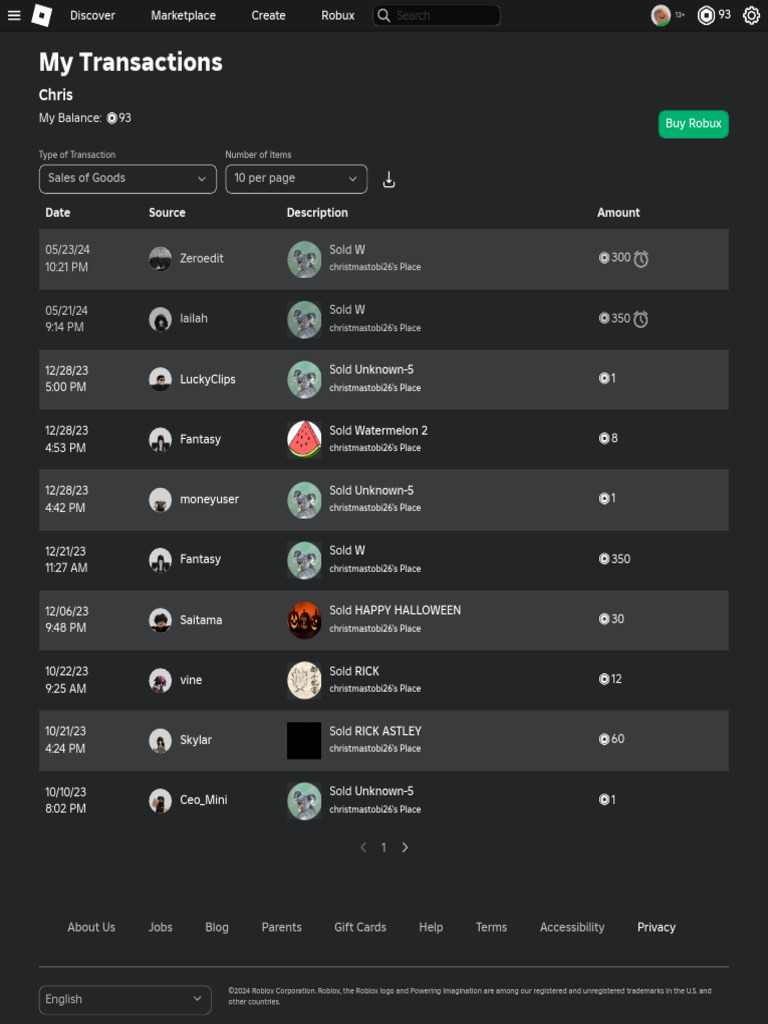
Task: Open Marketplace in top navigation
Action: [183, 15]
